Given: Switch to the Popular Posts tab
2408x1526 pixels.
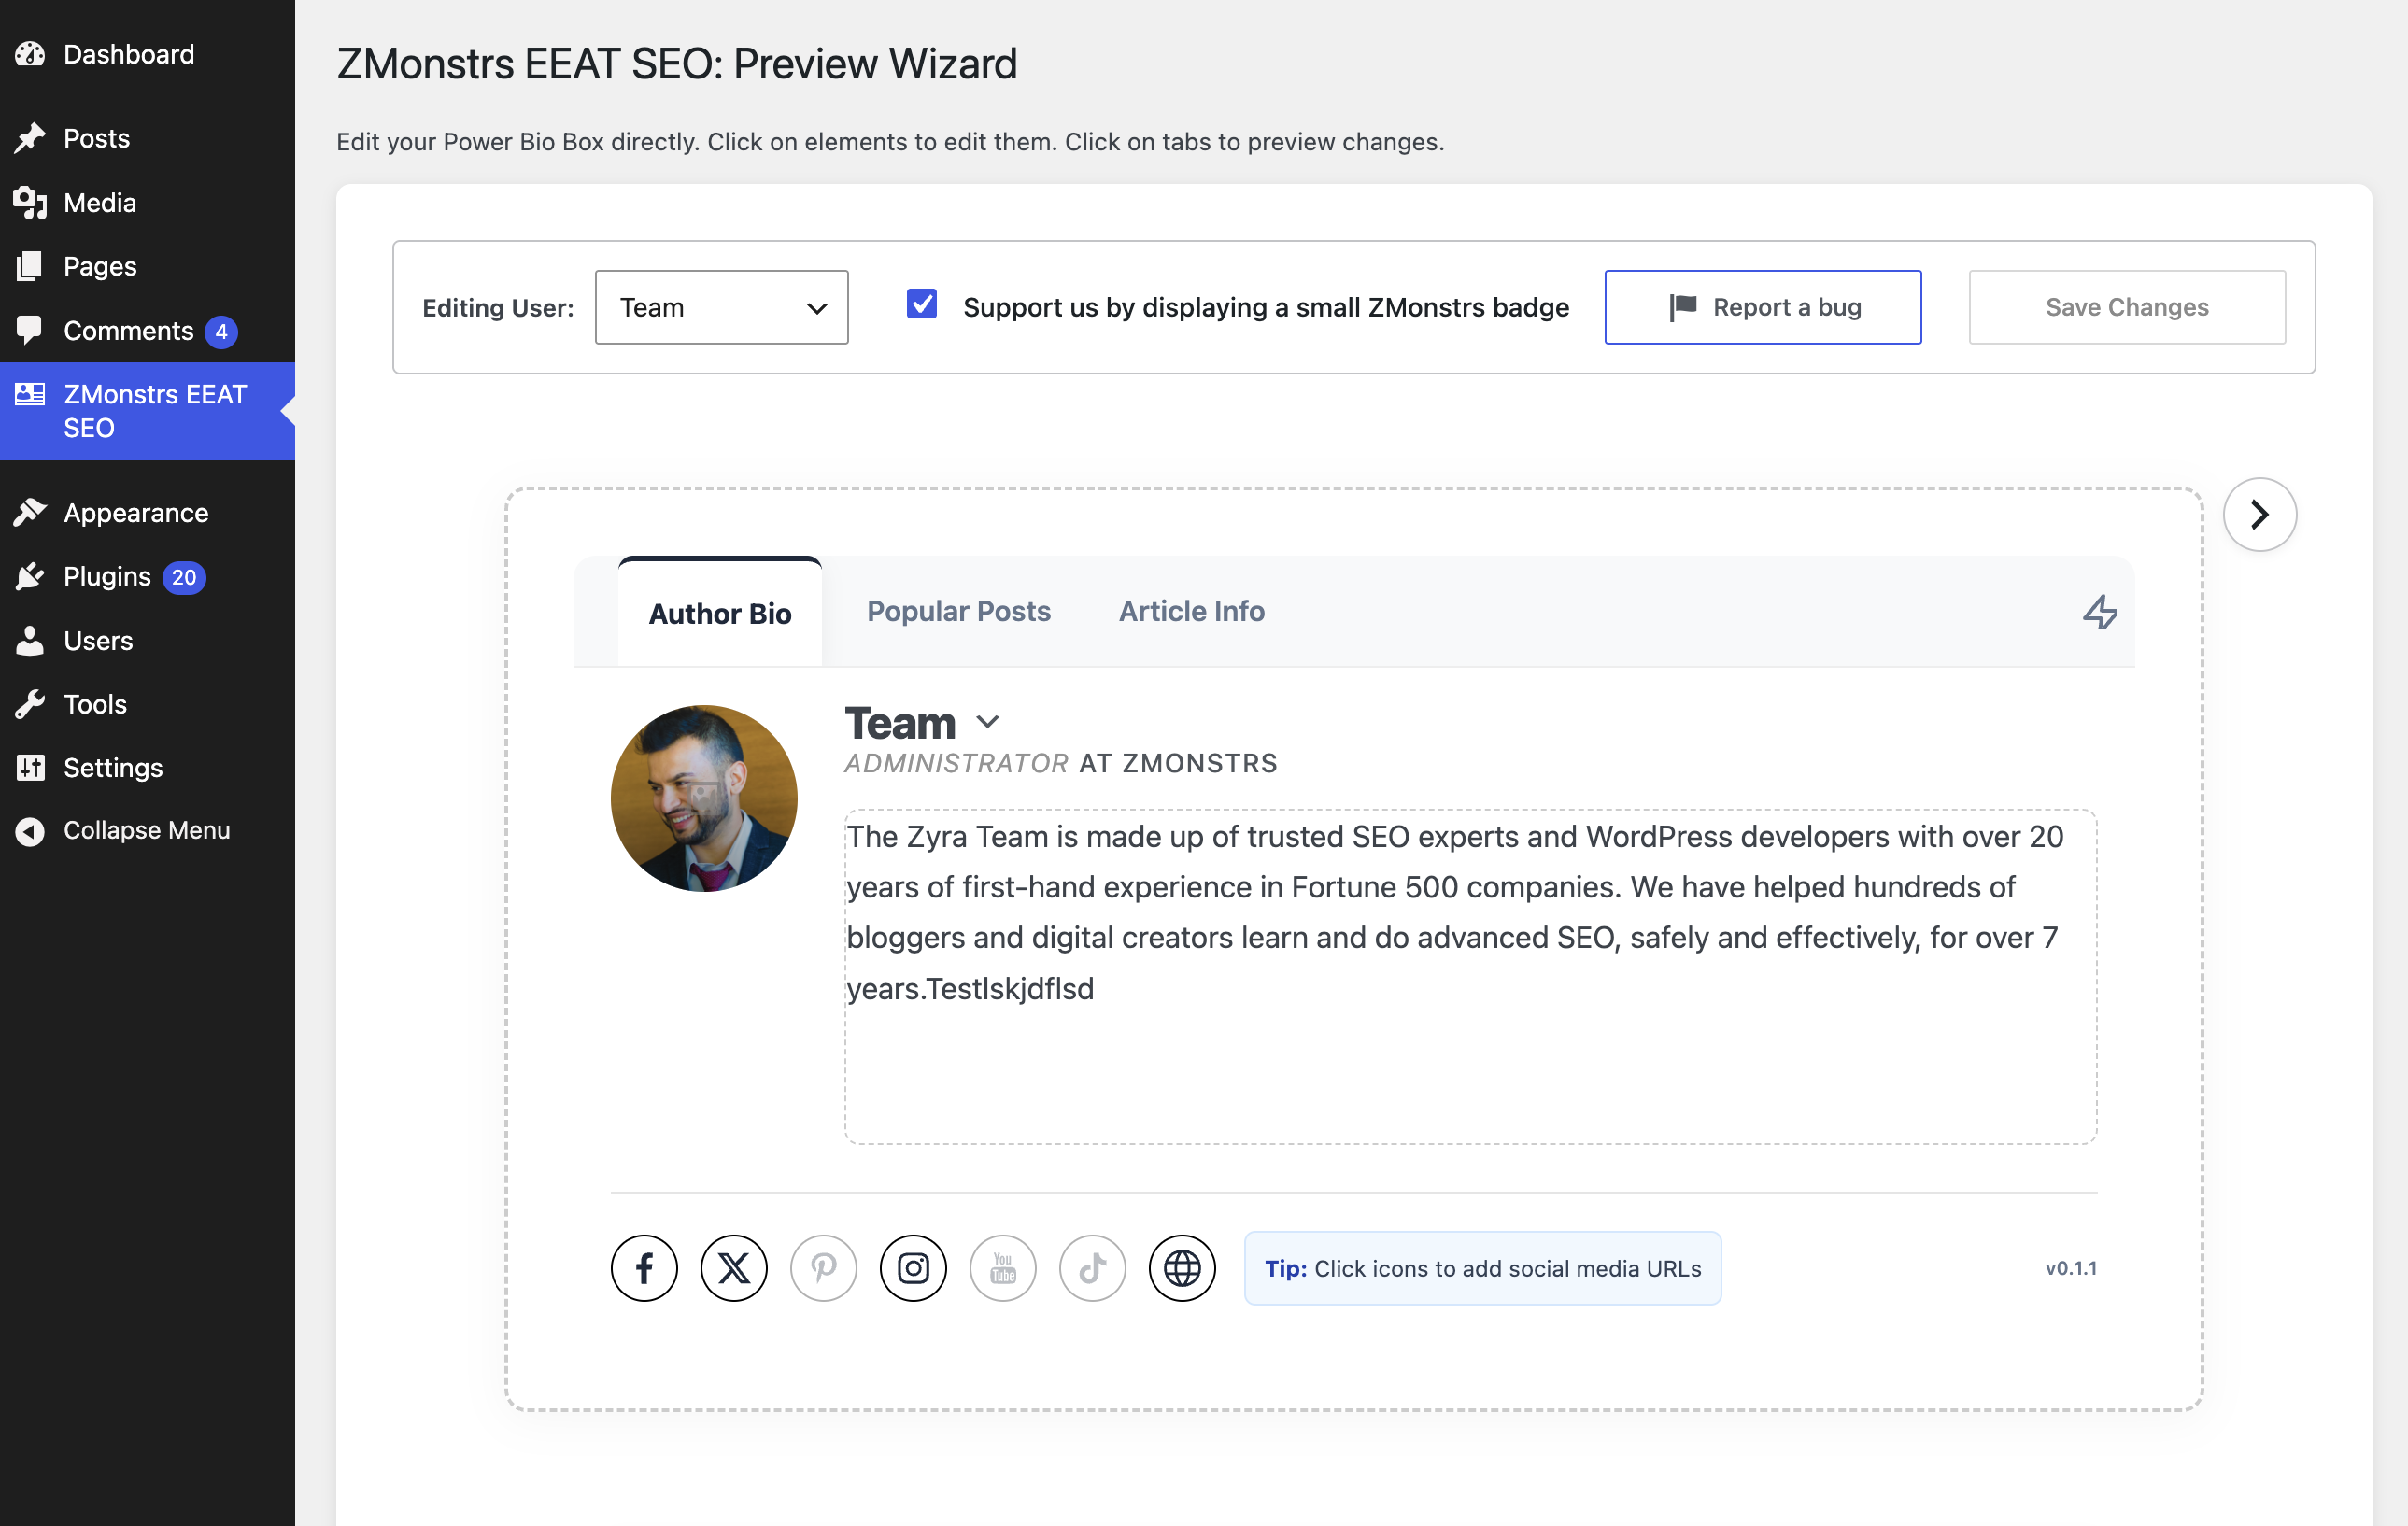Looking at the screenshot, I should pyautogui.click(x=959, y=611).
